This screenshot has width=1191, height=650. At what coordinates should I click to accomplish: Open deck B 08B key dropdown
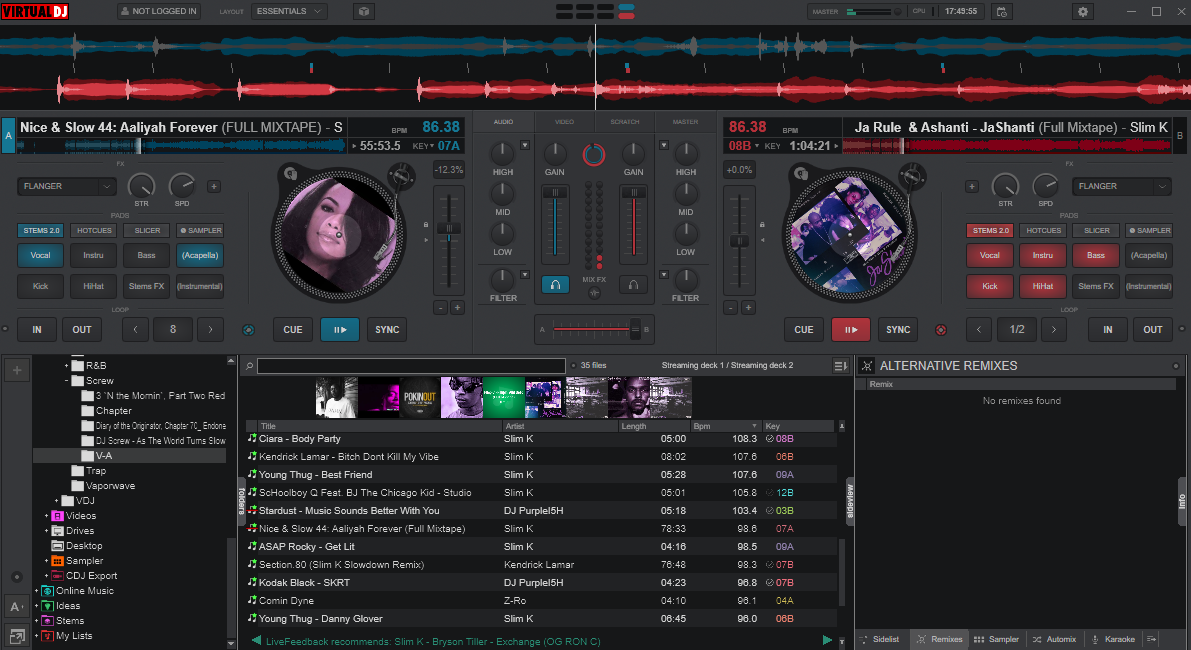744,146
